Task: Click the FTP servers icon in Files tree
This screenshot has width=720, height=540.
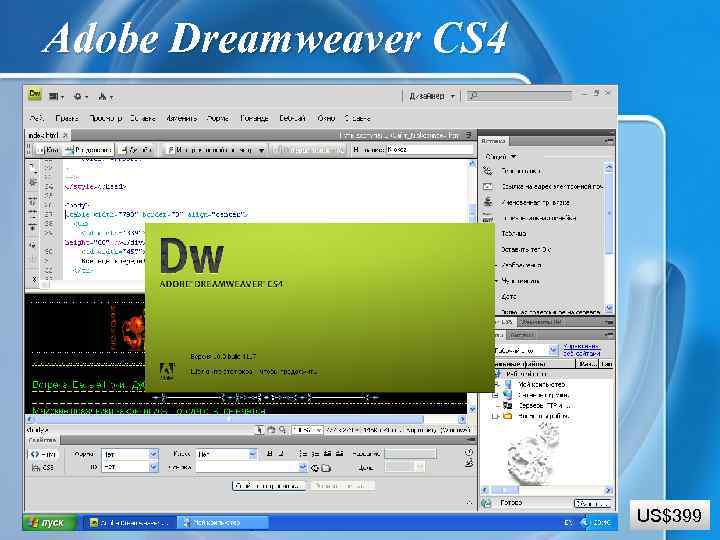Action: pos(508,405)
